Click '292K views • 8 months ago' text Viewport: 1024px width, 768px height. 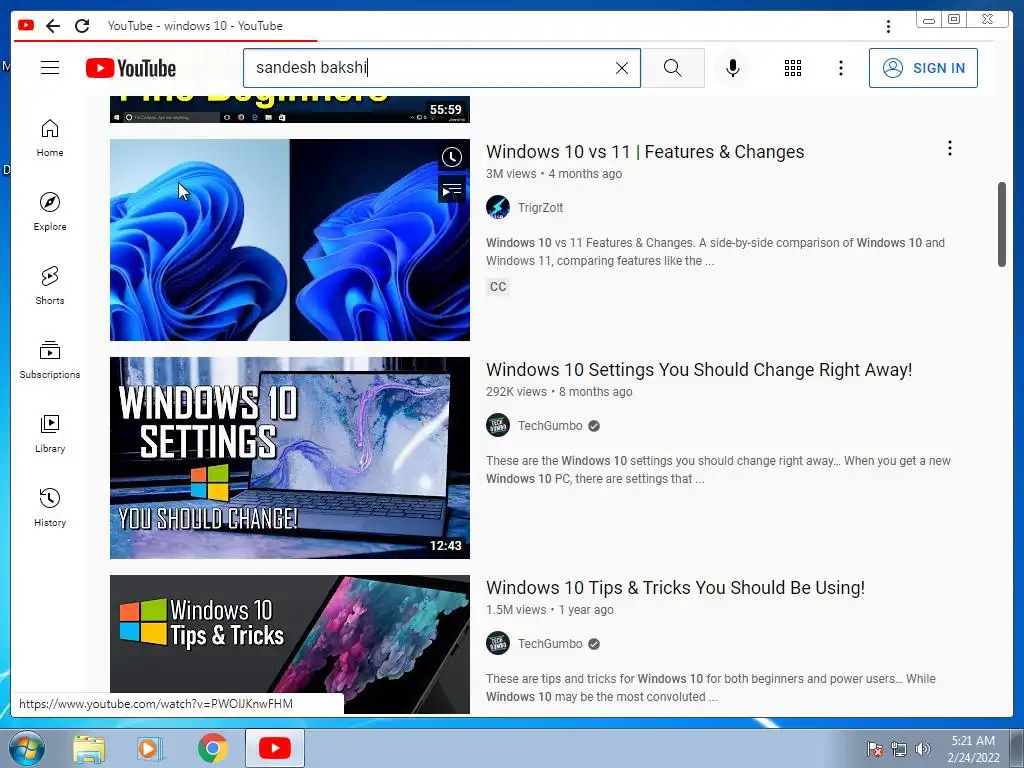559,392
